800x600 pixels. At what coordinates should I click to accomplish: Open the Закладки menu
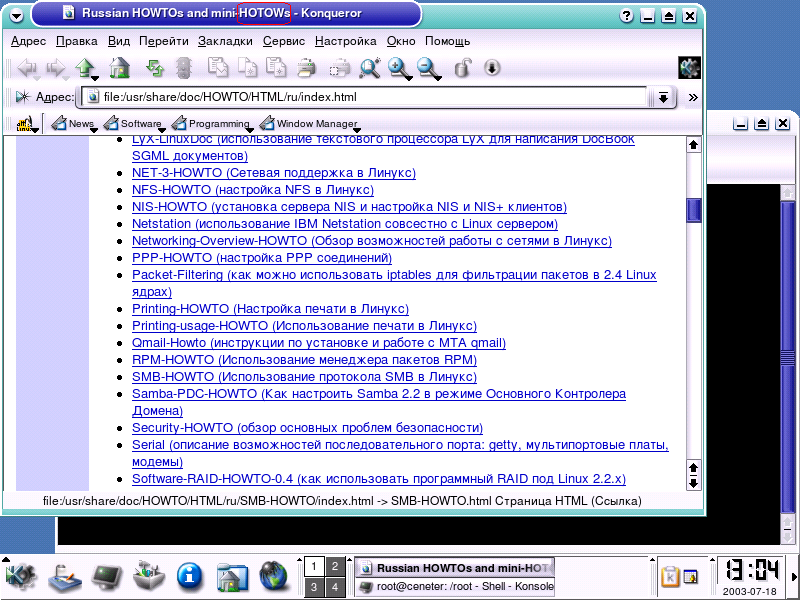click(x=225, y=41)
